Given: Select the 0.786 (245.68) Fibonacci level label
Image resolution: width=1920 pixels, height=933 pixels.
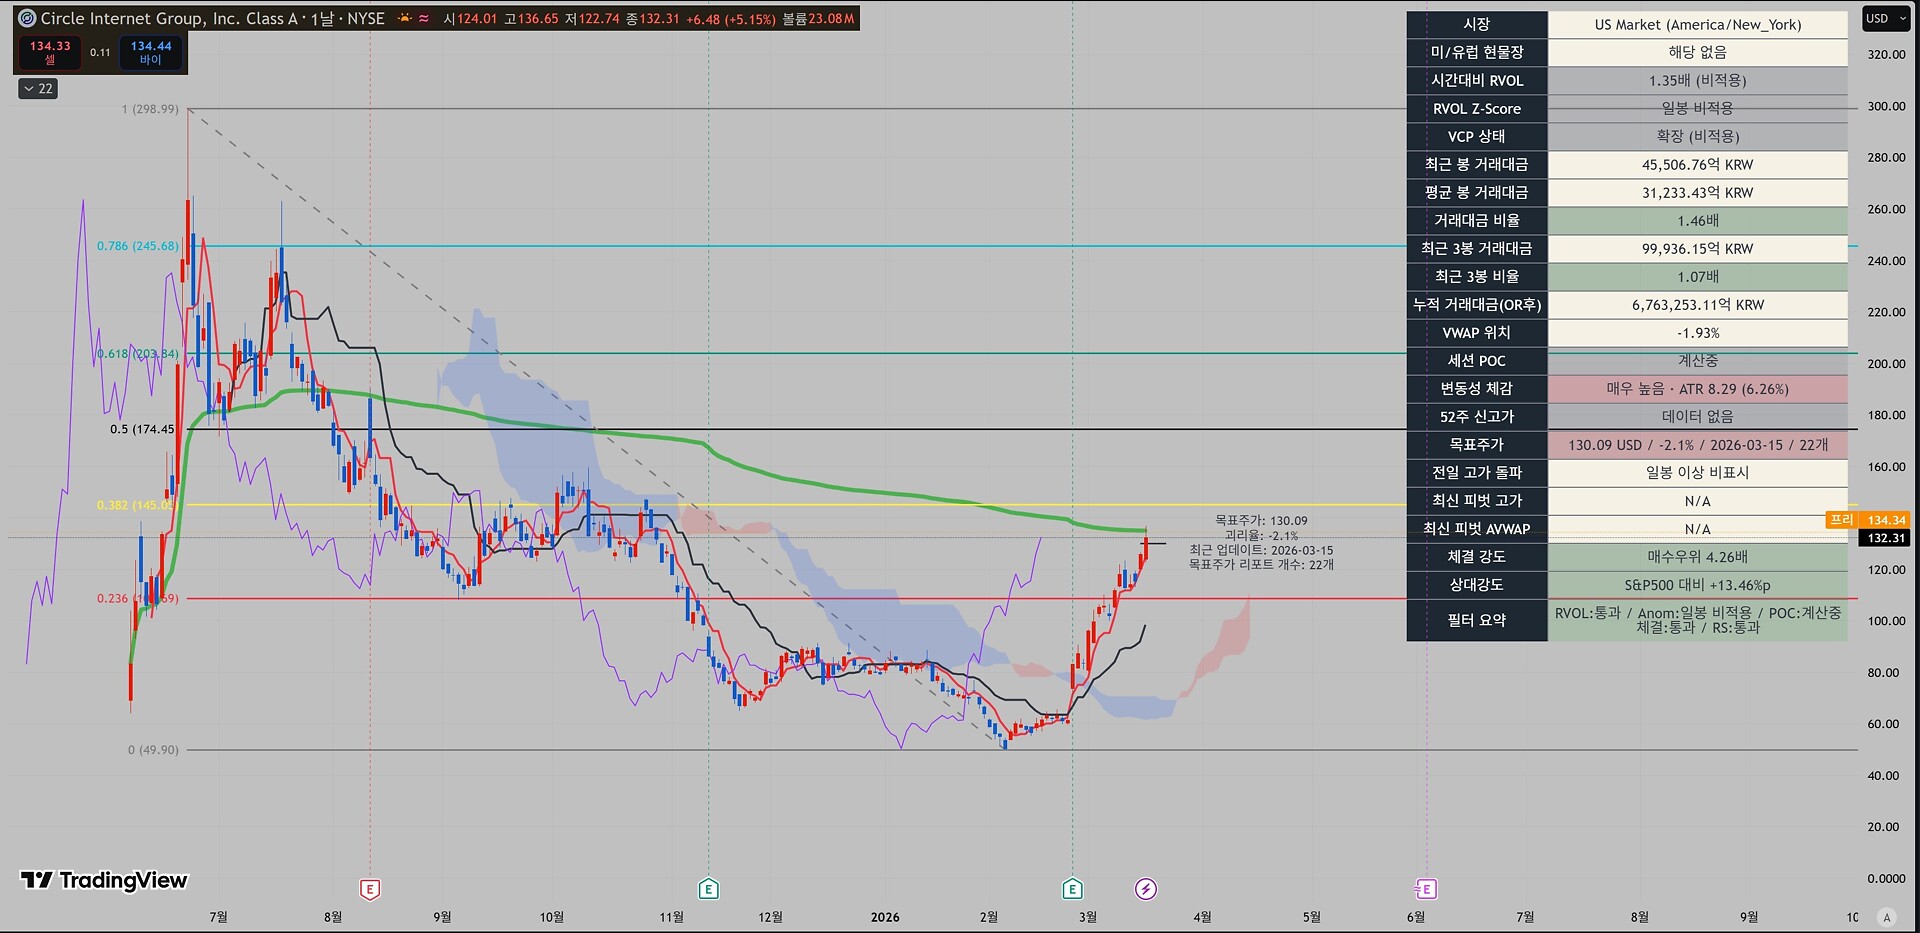Looking at the screenshot, I should coord(138,246).
